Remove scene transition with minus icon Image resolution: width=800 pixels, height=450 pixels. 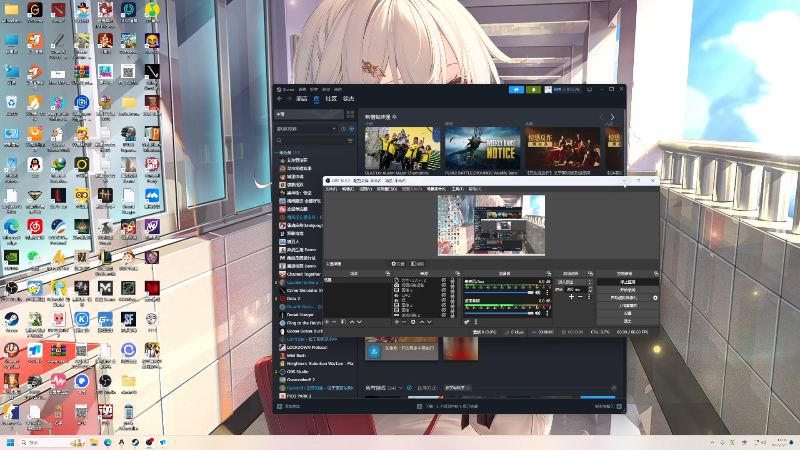click(x=580, y=297)
